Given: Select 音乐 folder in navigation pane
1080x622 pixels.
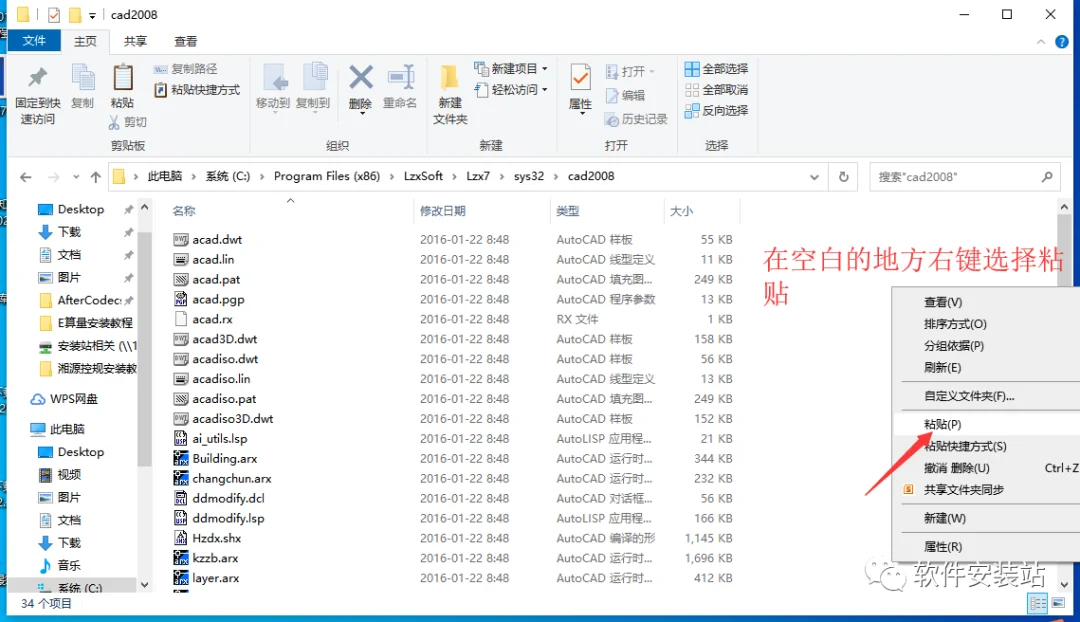Looking at the screenshot, I should (x=69, y=566).
